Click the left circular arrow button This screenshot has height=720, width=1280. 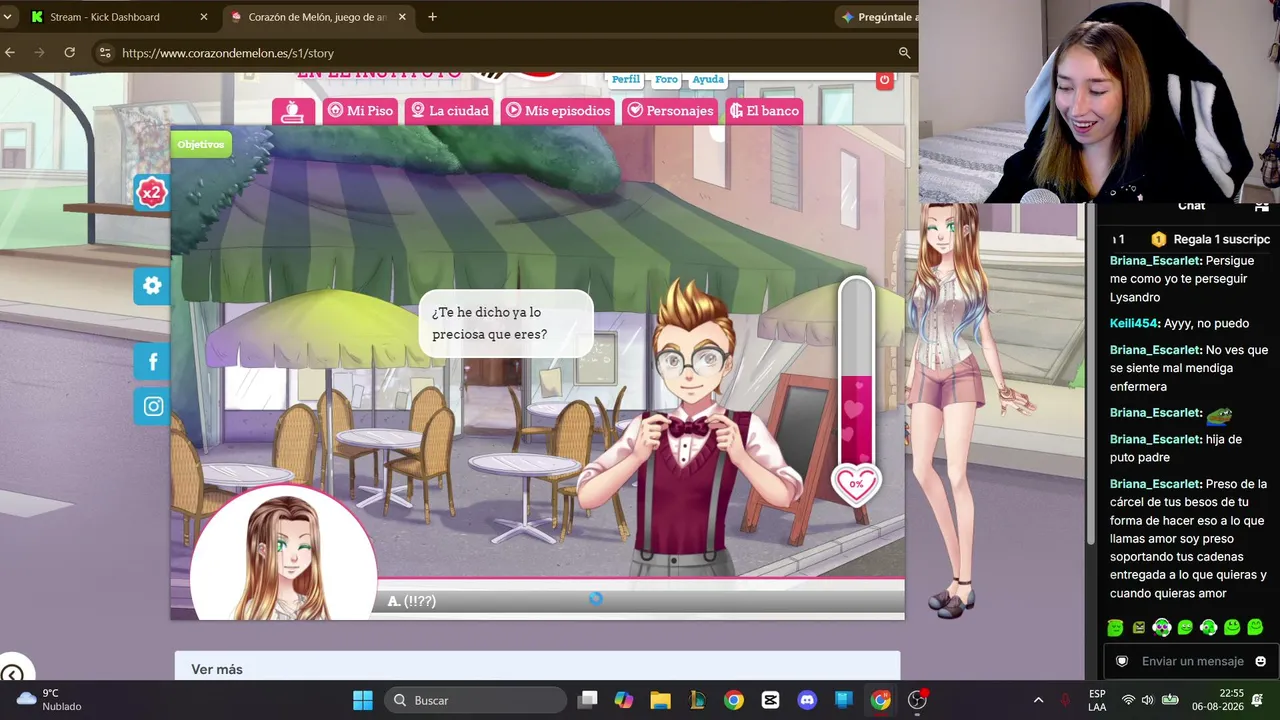(x=12, y=674)
